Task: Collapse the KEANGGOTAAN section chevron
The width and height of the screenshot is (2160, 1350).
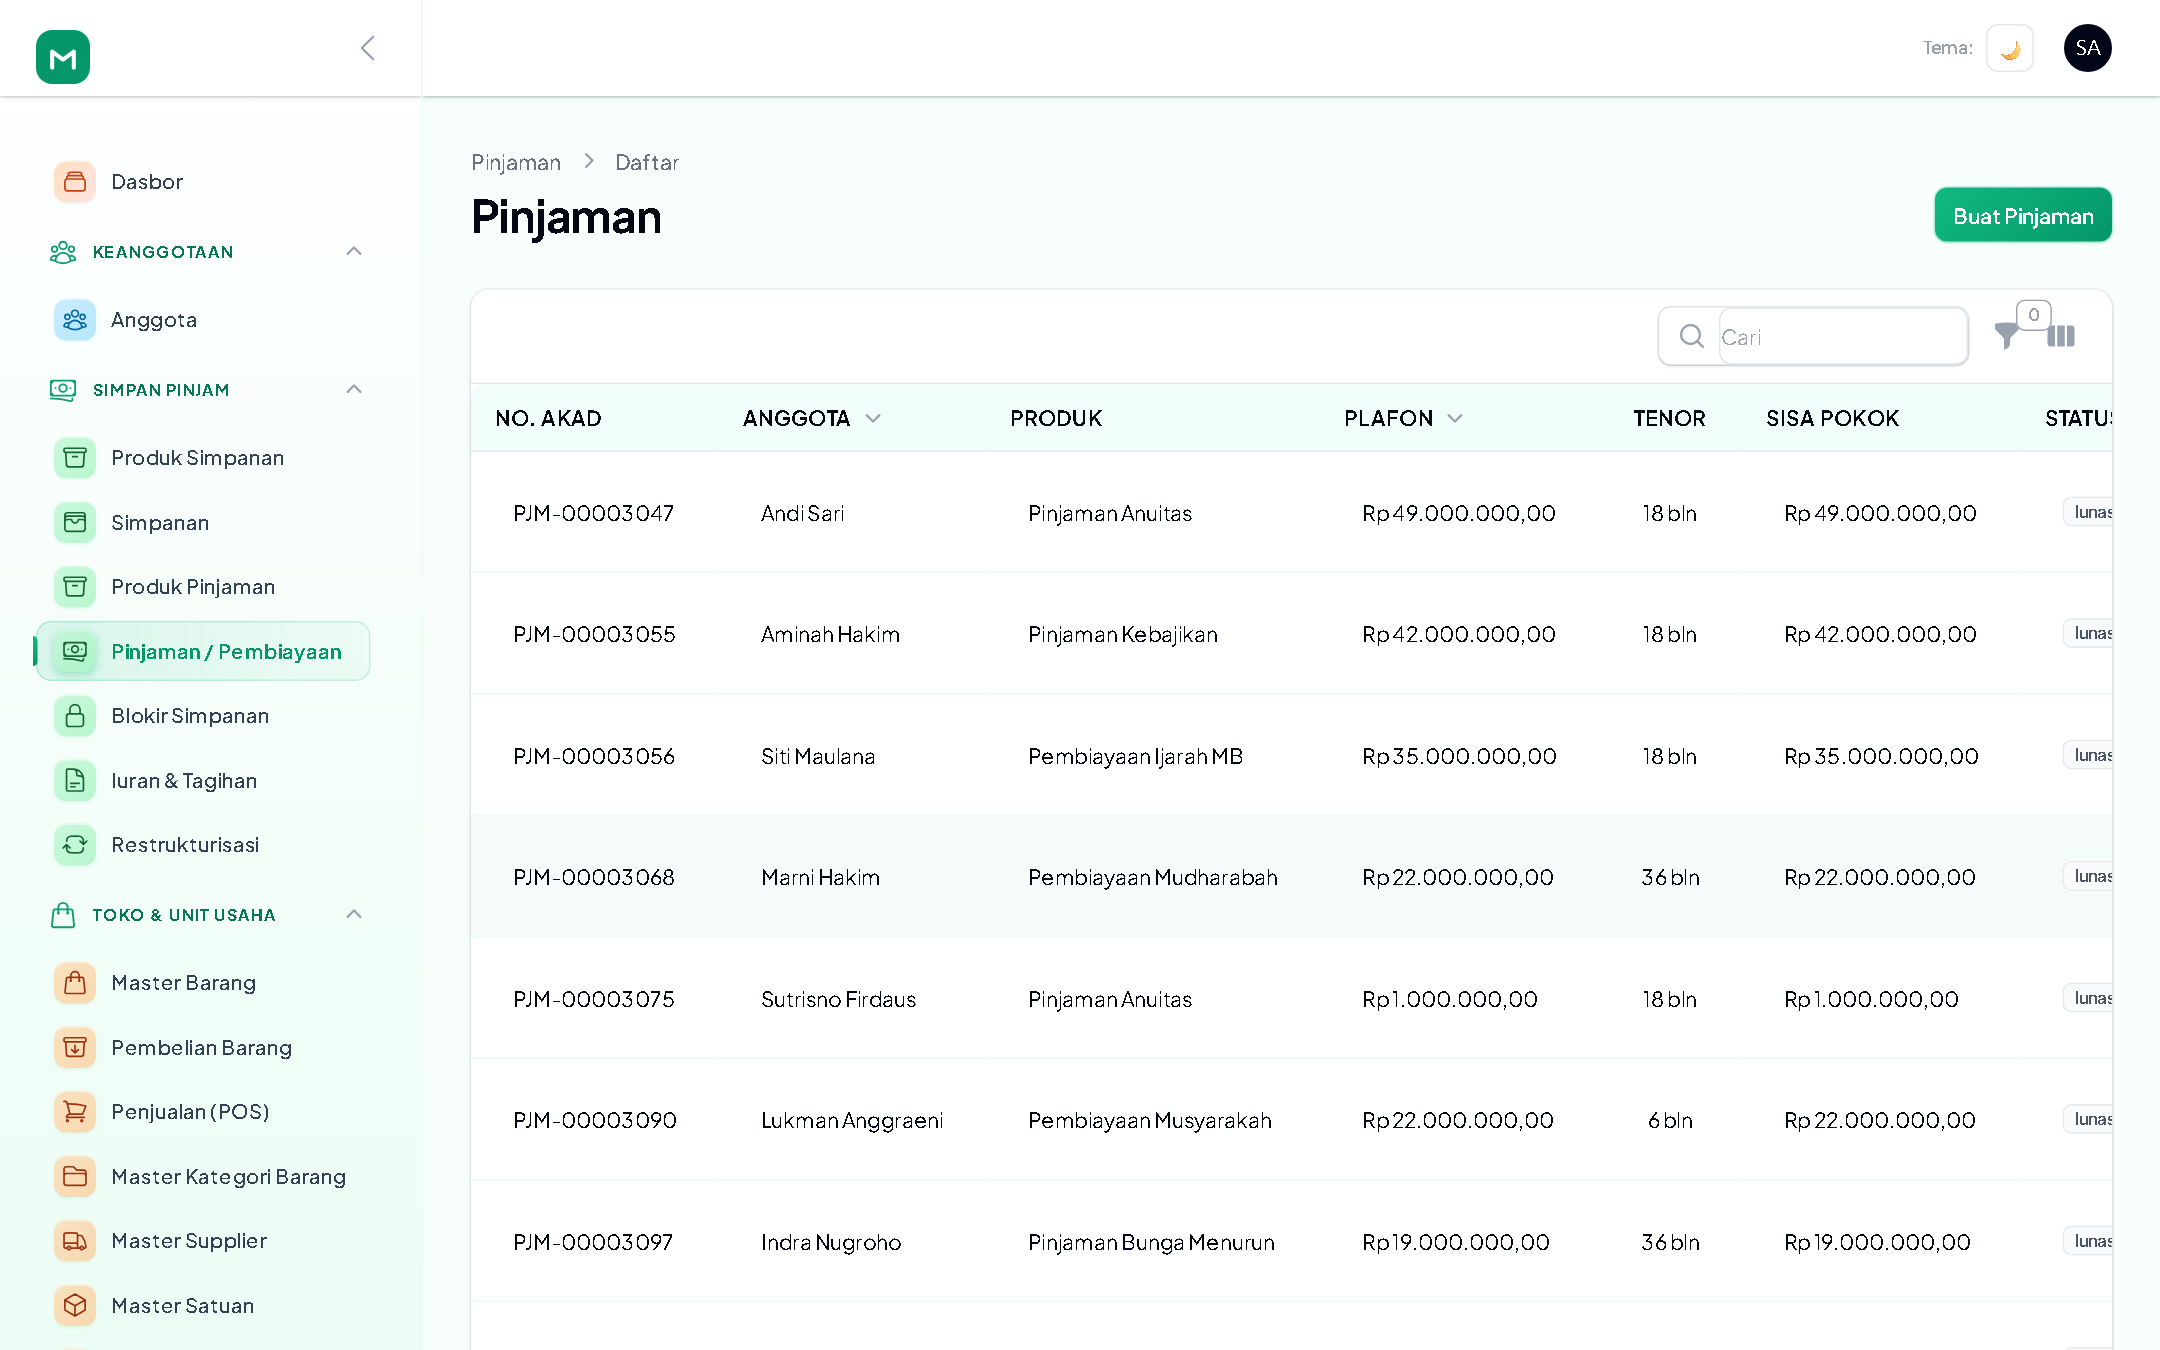Action: coord(354,251)
